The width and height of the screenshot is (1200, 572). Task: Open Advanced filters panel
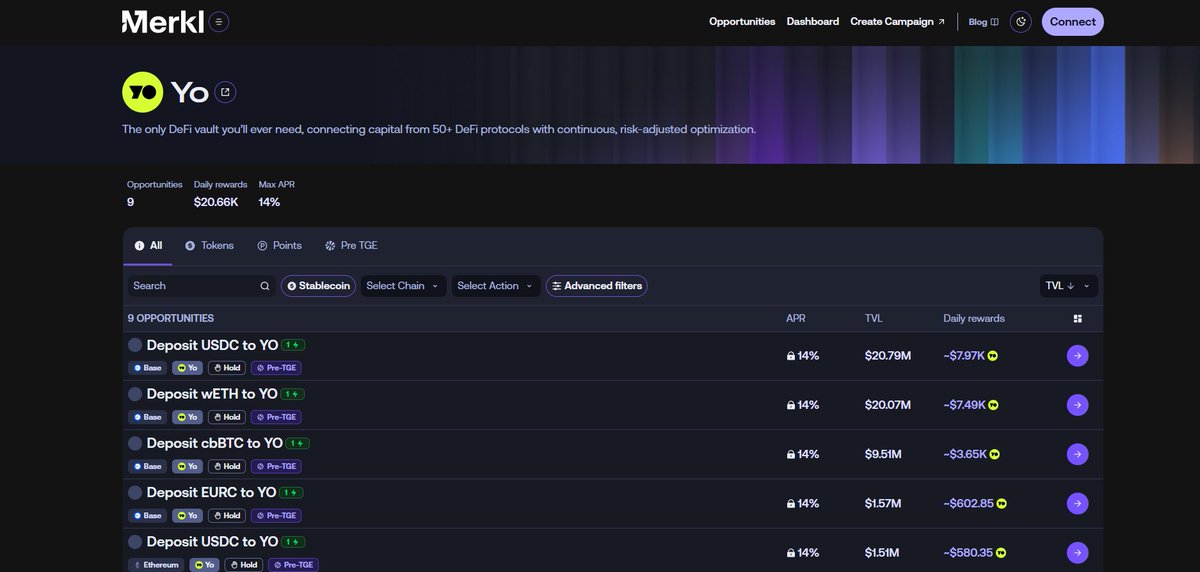[597, 286]
